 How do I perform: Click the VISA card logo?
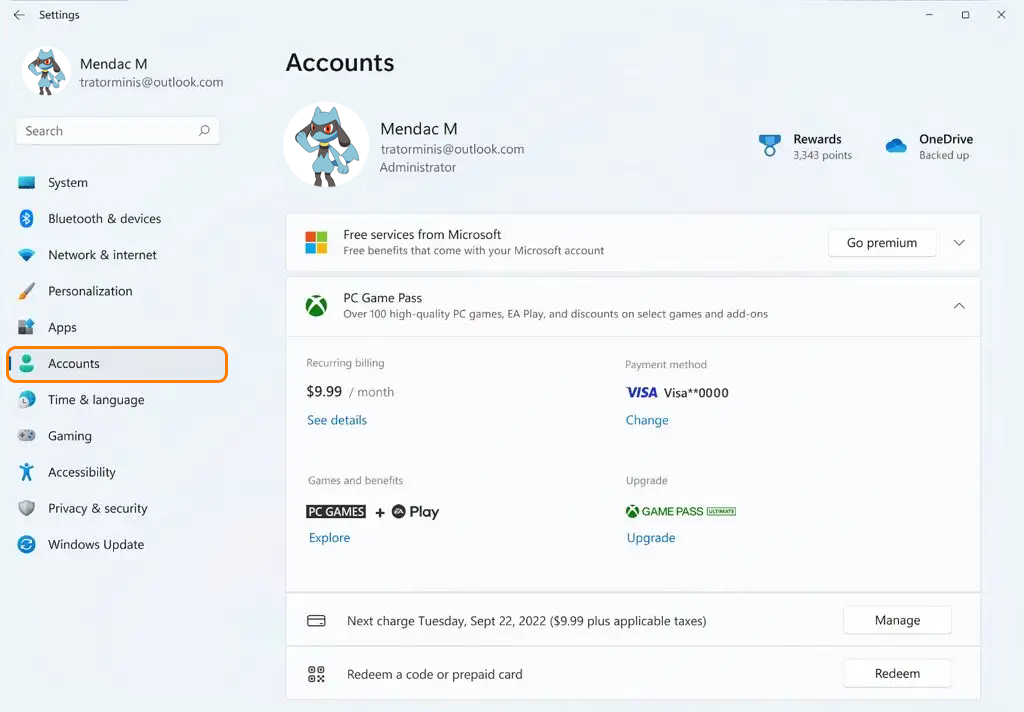click(641, 393)
